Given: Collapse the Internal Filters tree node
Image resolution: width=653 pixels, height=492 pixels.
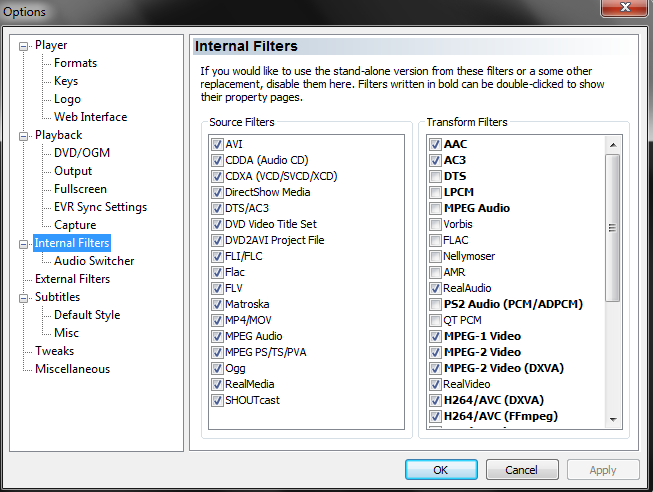Looking at the screenshot, I should [x=23, y=244].
